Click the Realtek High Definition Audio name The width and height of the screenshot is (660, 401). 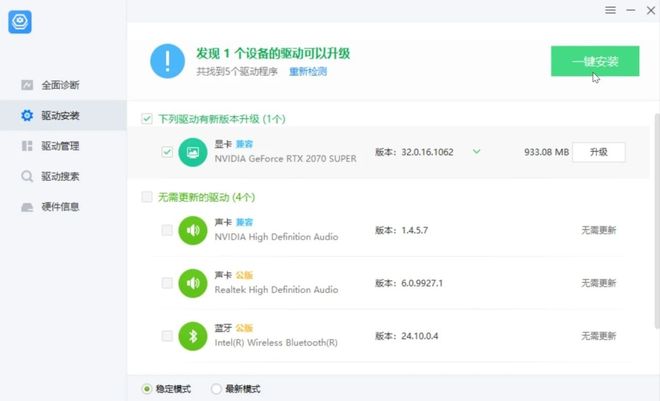pos(276,290)
